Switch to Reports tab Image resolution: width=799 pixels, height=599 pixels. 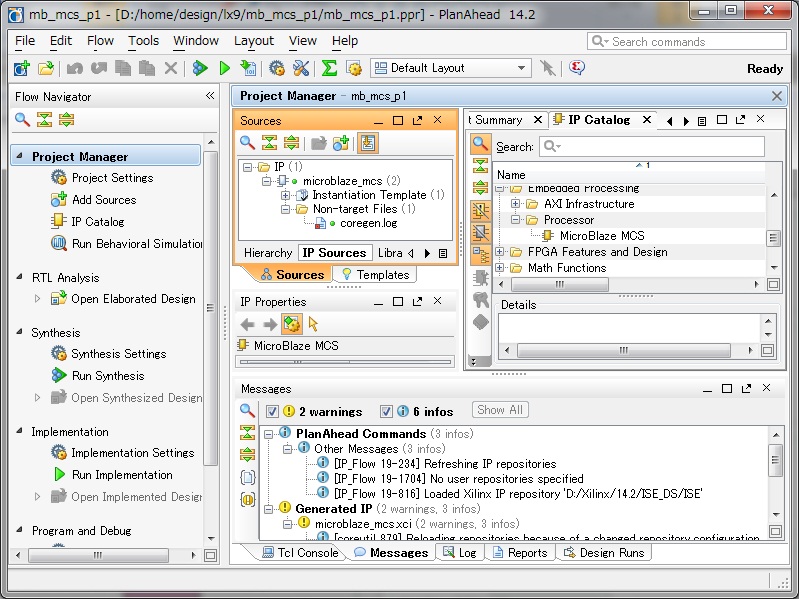click(x=520, y=553)
